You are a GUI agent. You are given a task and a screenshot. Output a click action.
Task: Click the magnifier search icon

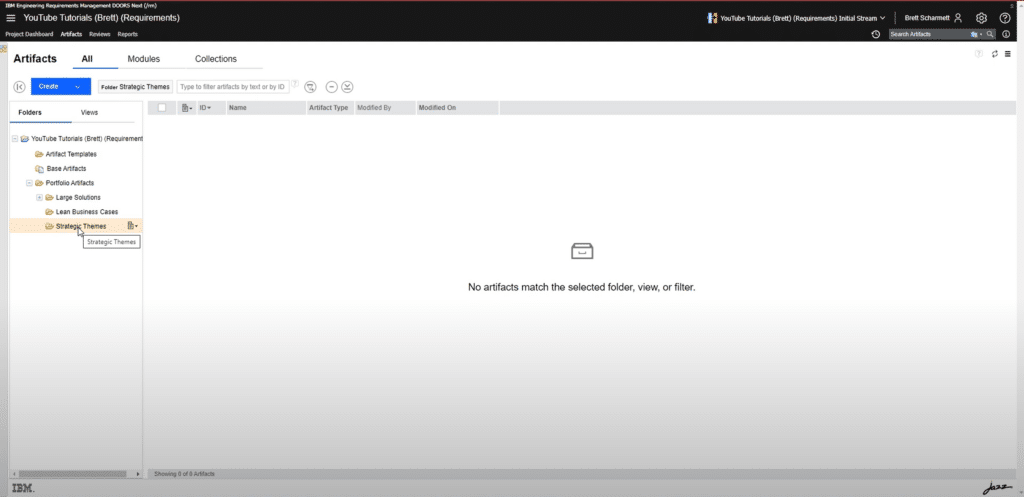[x=990, y=34]
